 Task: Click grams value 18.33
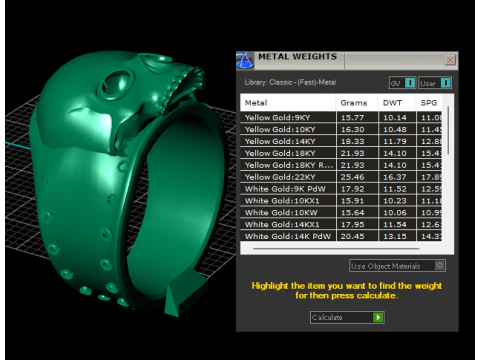352,141
